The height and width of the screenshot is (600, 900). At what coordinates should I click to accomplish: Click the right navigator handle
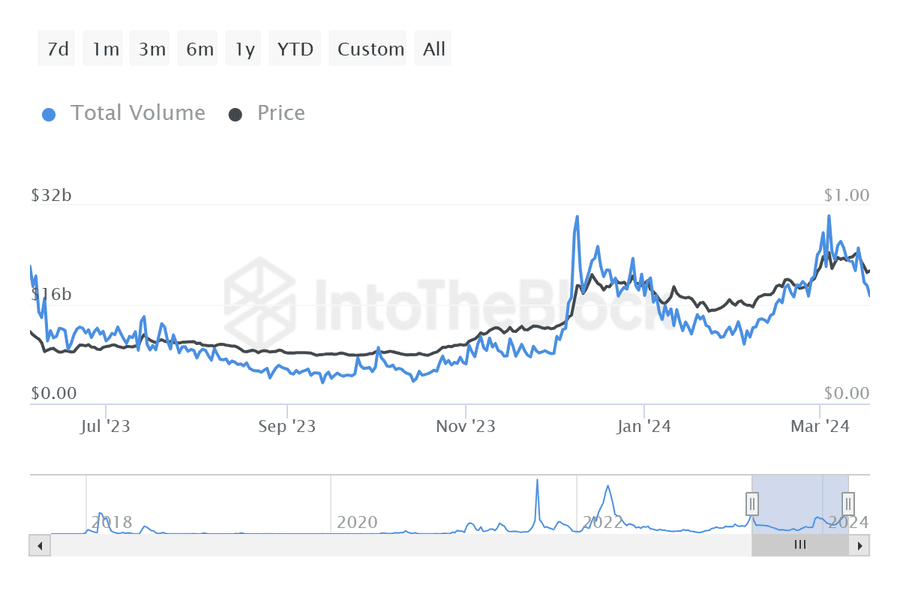pos(849,505)
